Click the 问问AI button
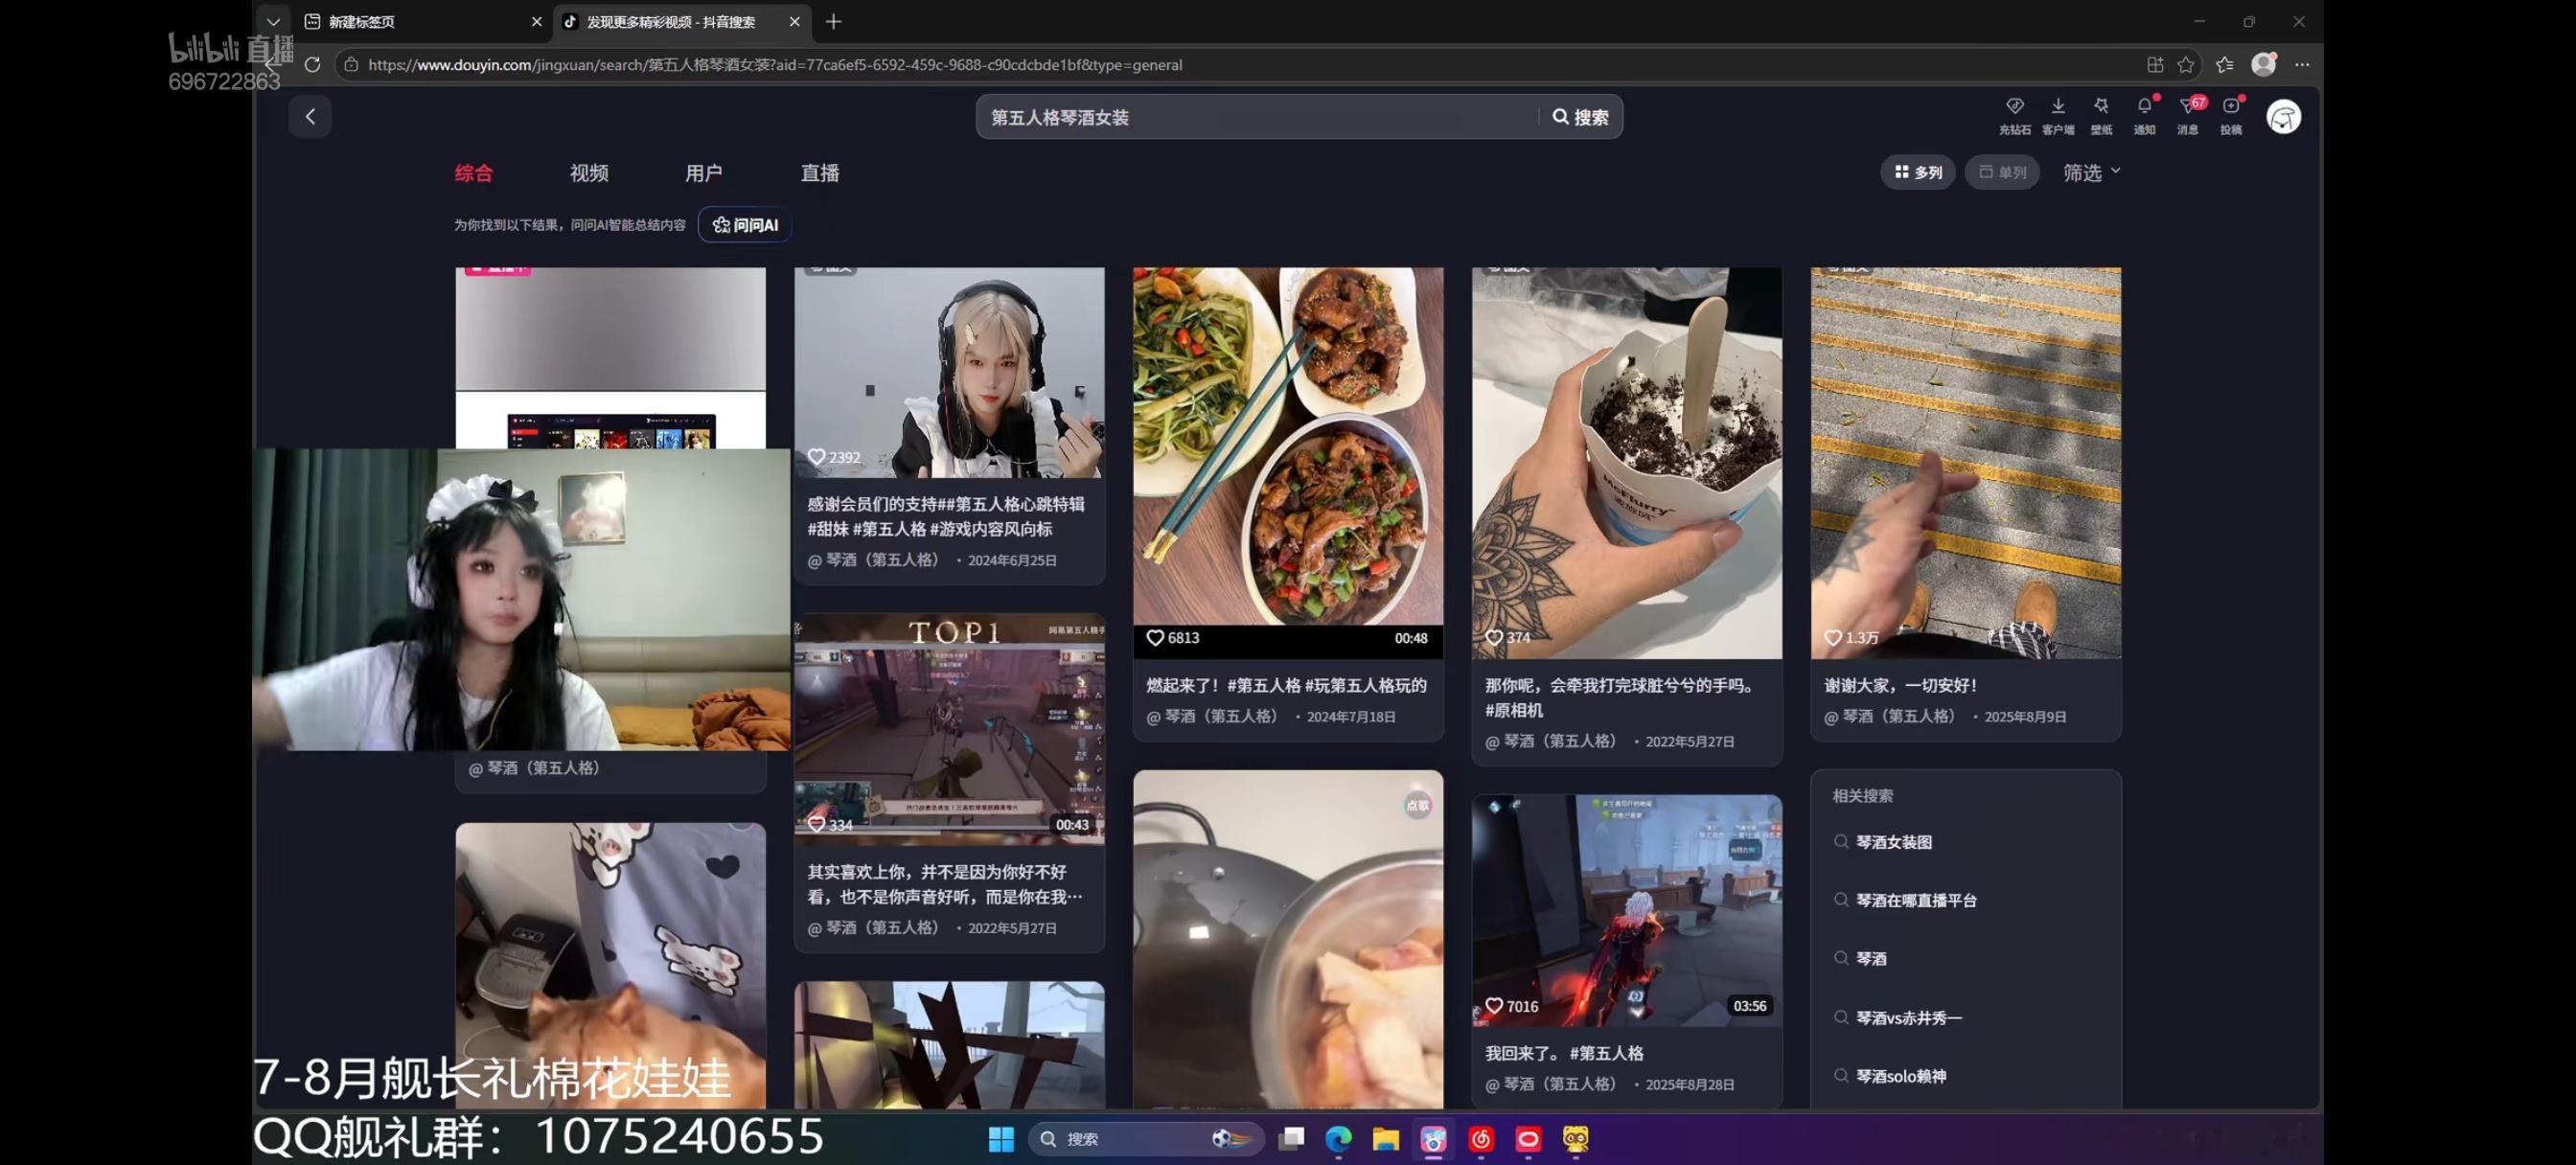The width and height of the screenshot is (2576, 1165). point(745,225)
